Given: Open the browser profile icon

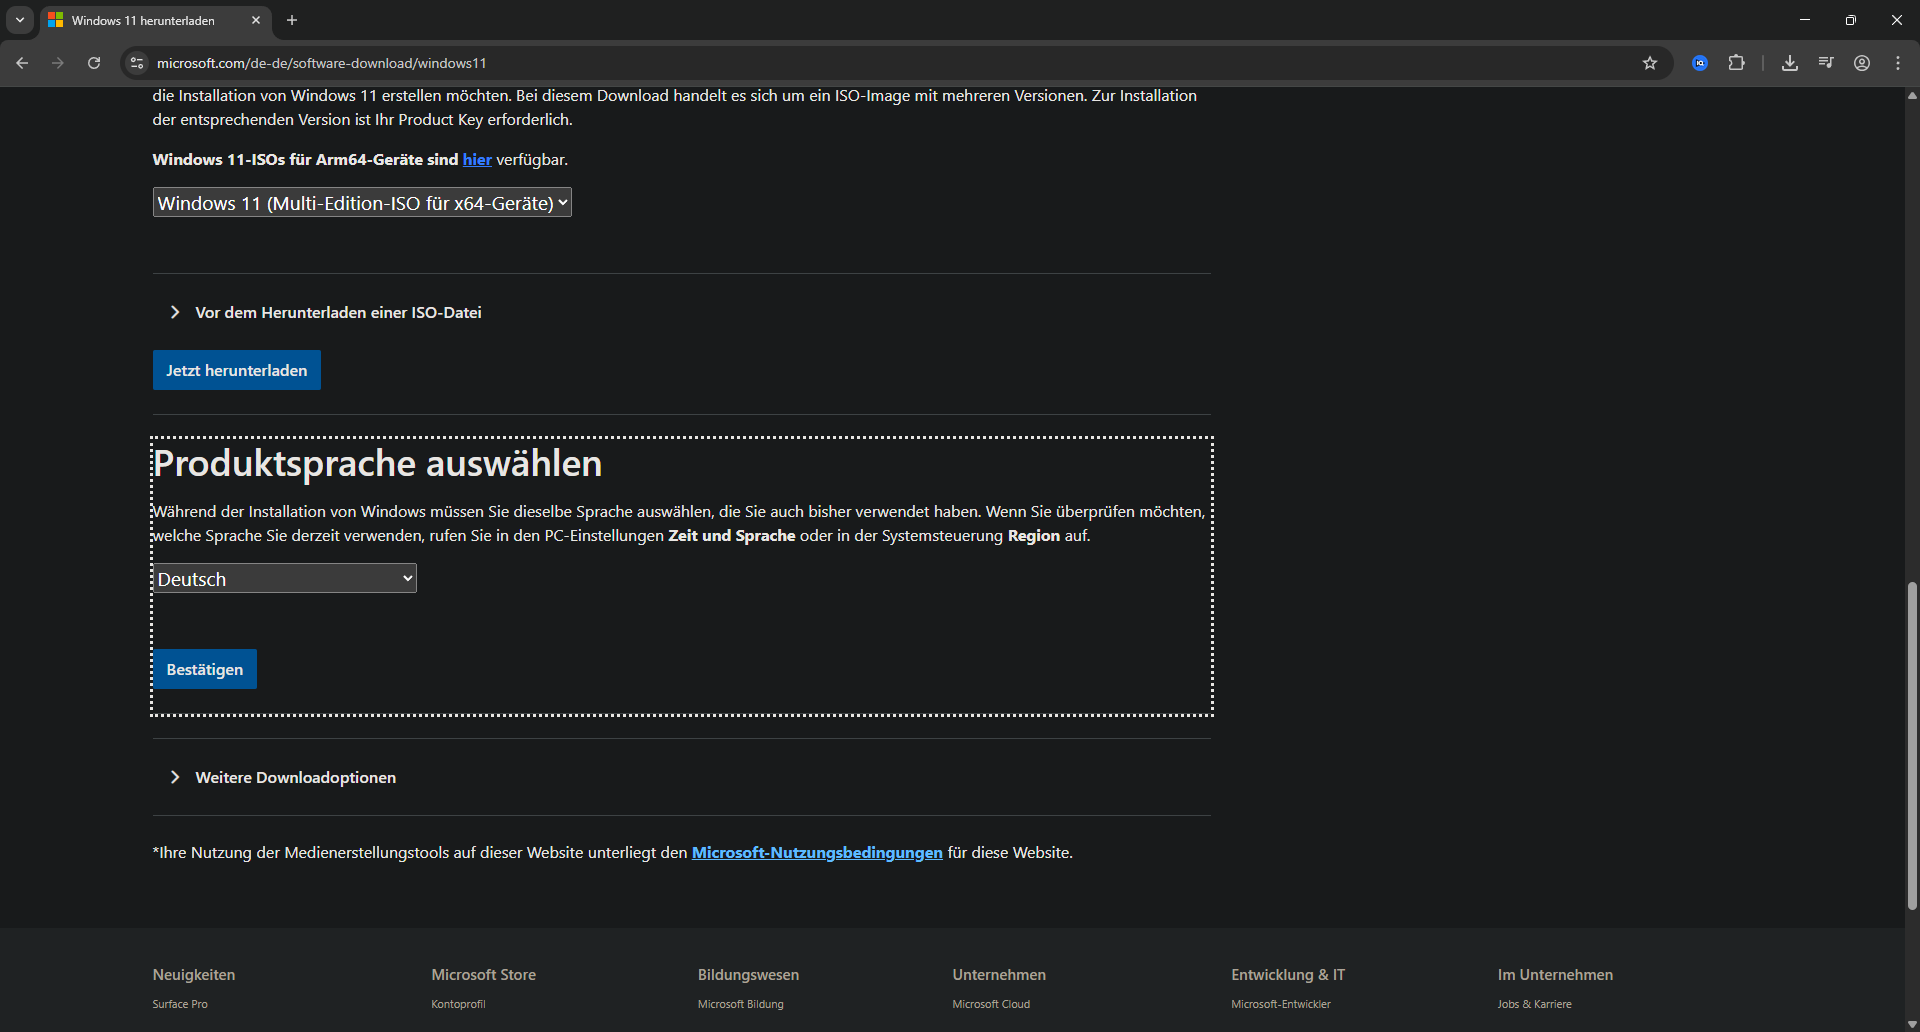Looking at the screenshot, I should (1862, 62).
